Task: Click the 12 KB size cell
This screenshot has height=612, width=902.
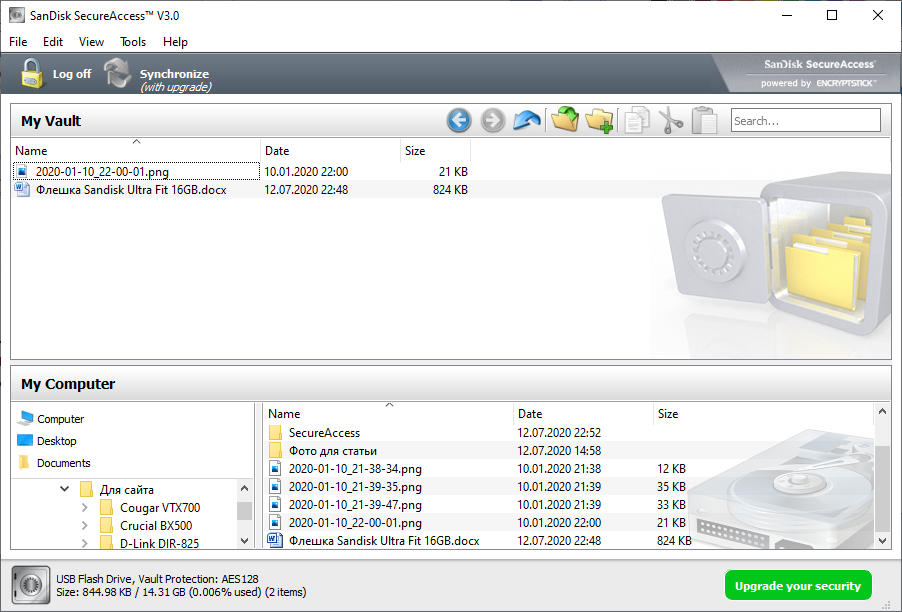Action: point(671,468)
